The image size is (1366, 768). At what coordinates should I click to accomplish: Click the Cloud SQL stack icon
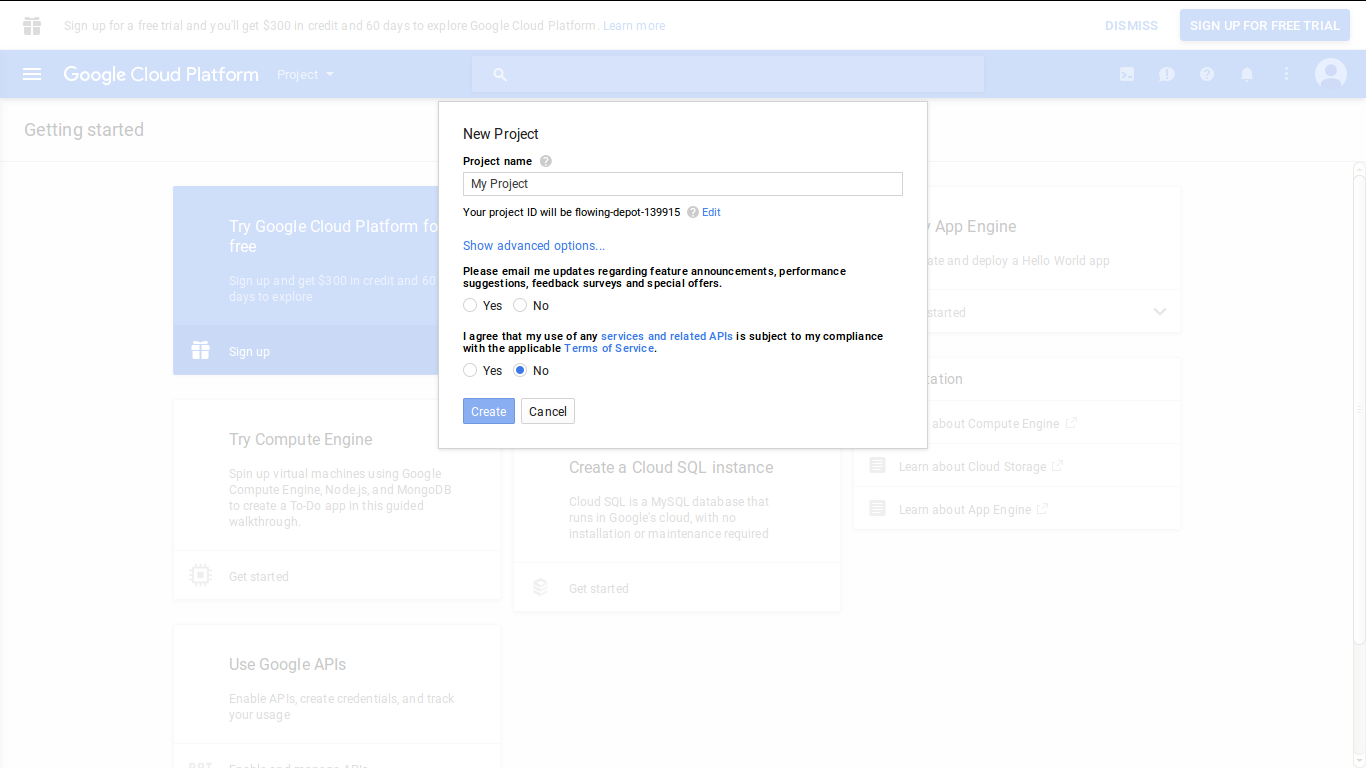click(541, 588)
